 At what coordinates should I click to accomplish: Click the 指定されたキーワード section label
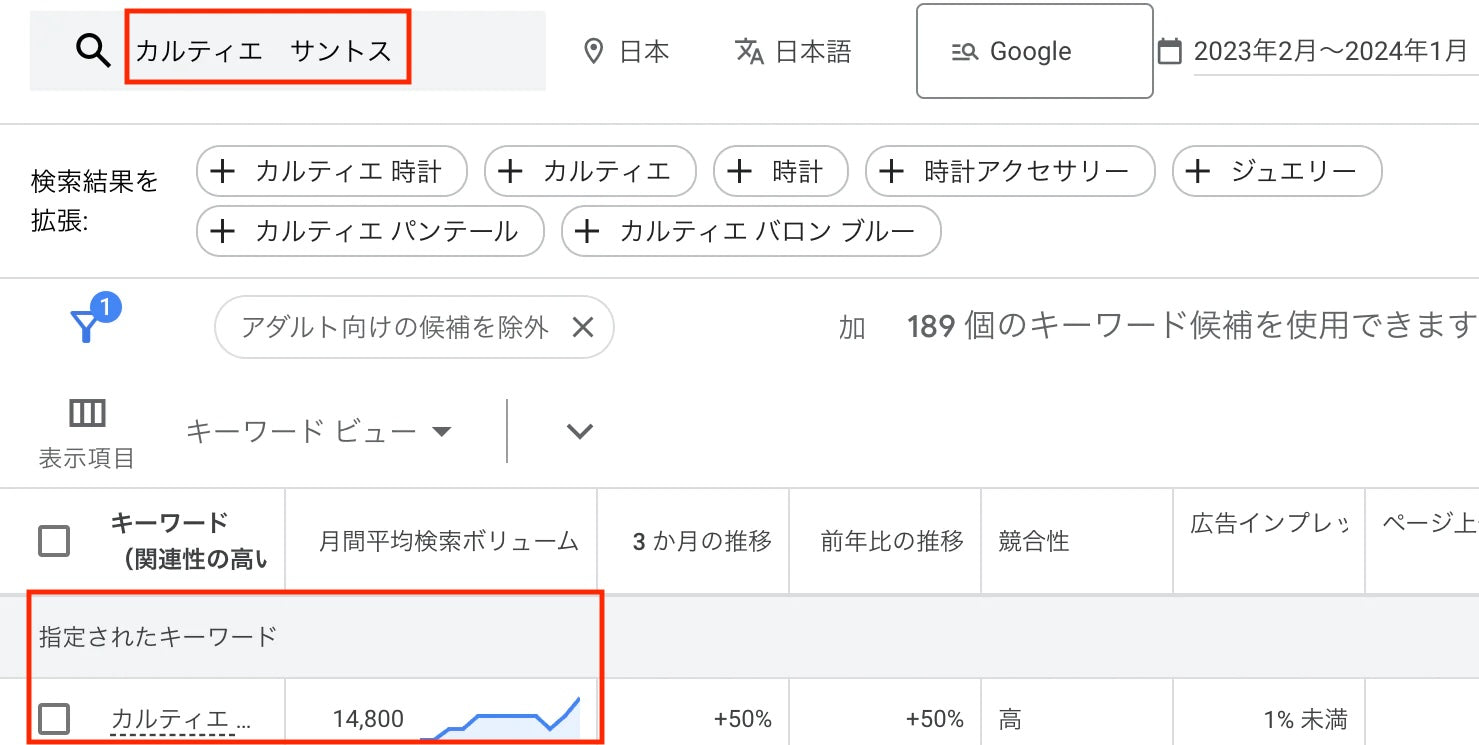[157, 636]
